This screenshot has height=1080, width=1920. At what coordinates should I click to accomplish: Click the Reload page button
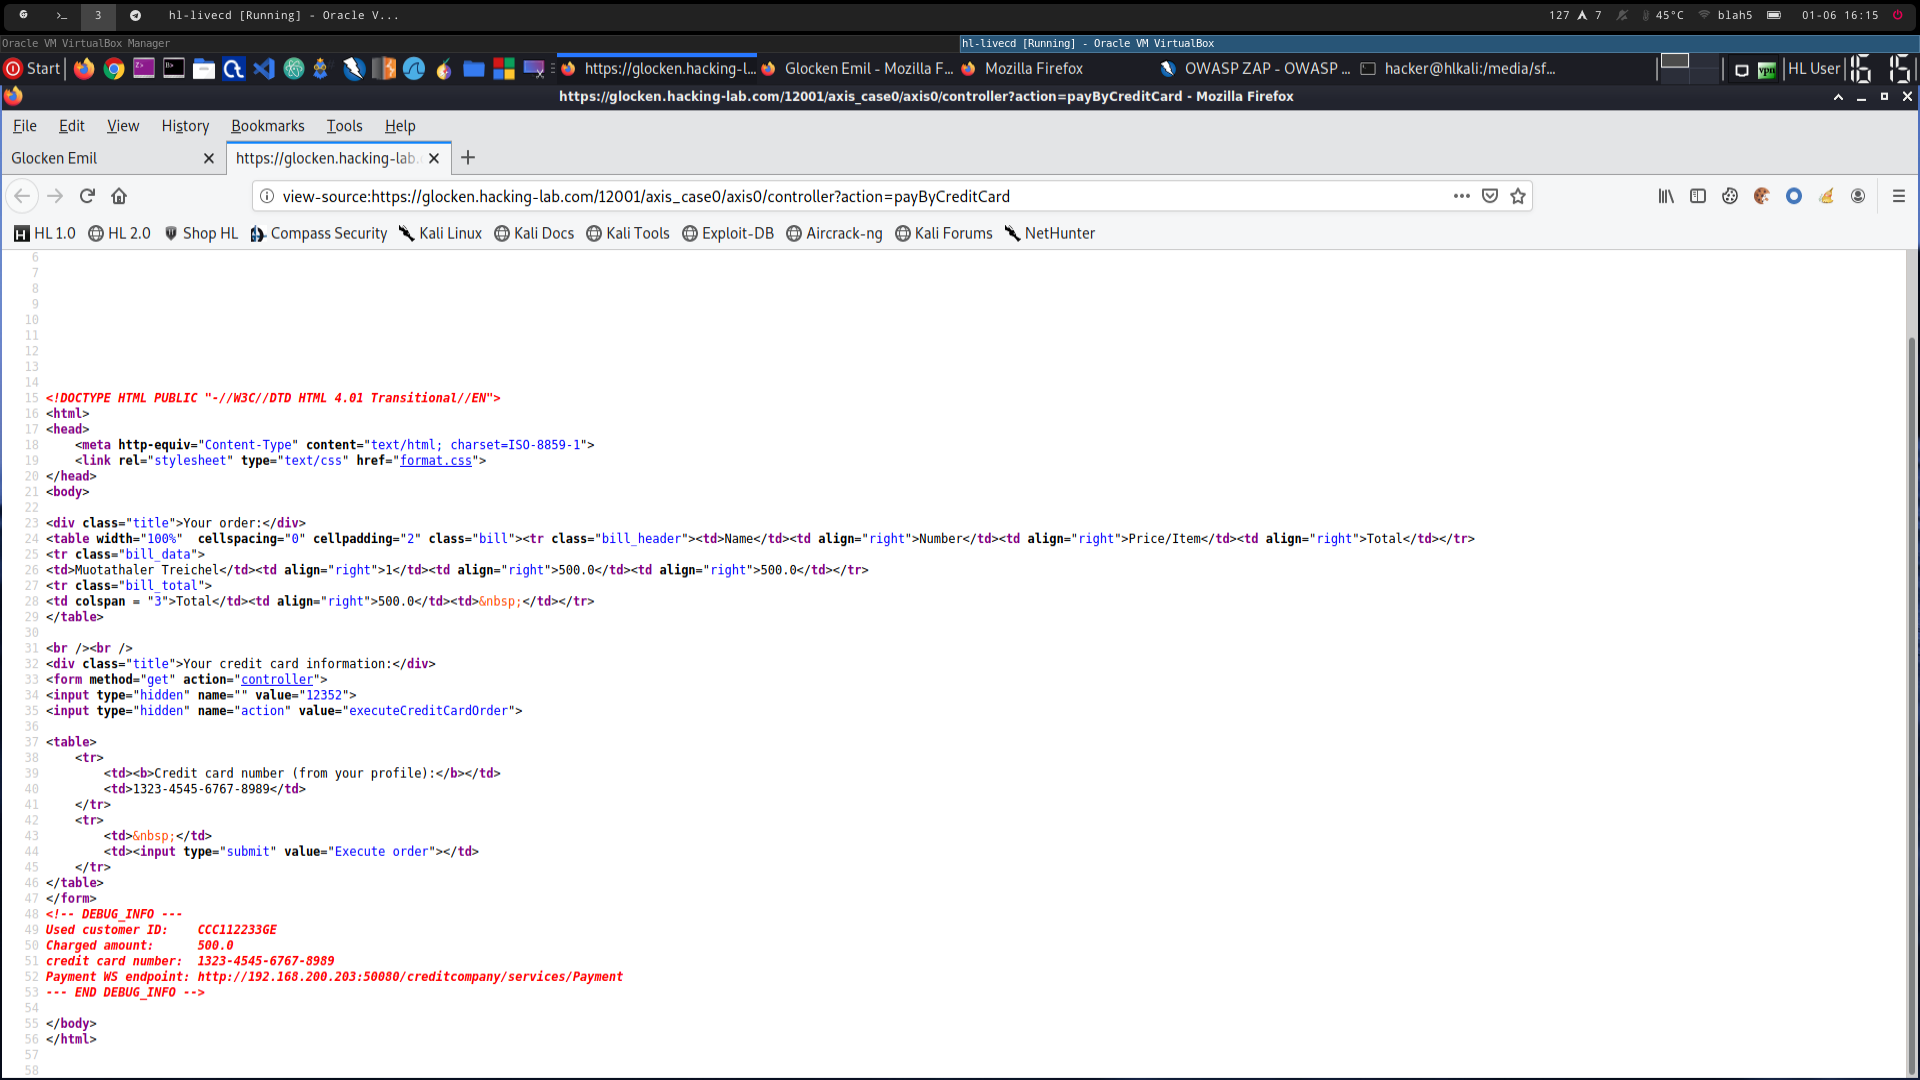[x=87, y=196]
